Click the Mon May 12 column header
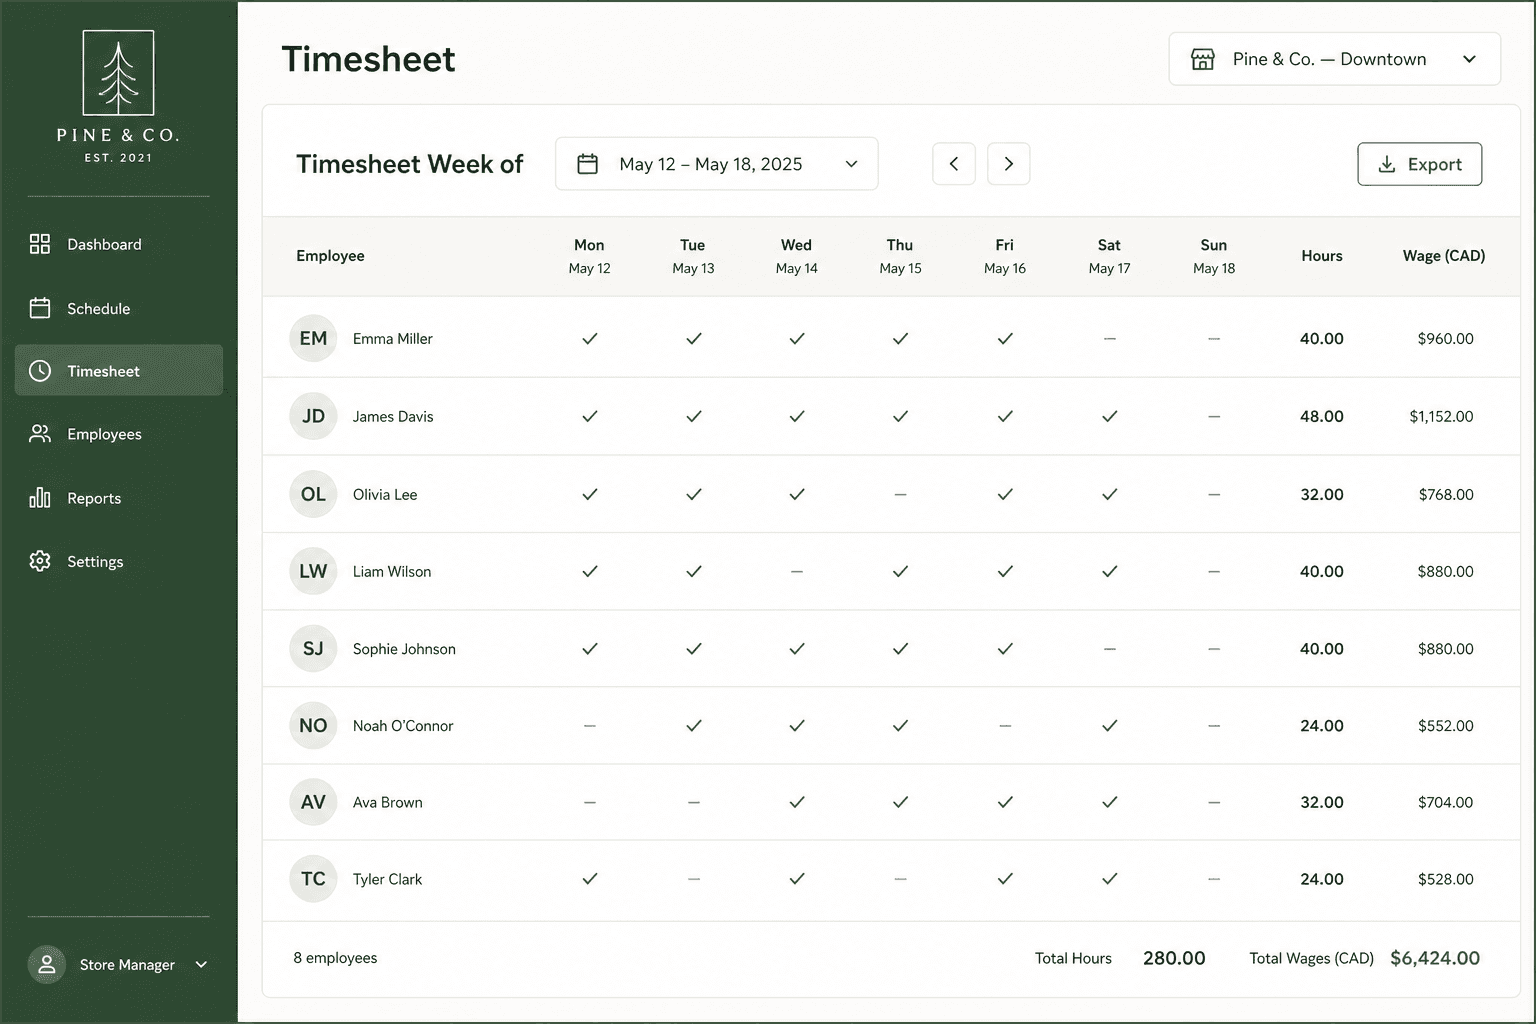Screen dimensions: 1536x1024 point(590,256)
